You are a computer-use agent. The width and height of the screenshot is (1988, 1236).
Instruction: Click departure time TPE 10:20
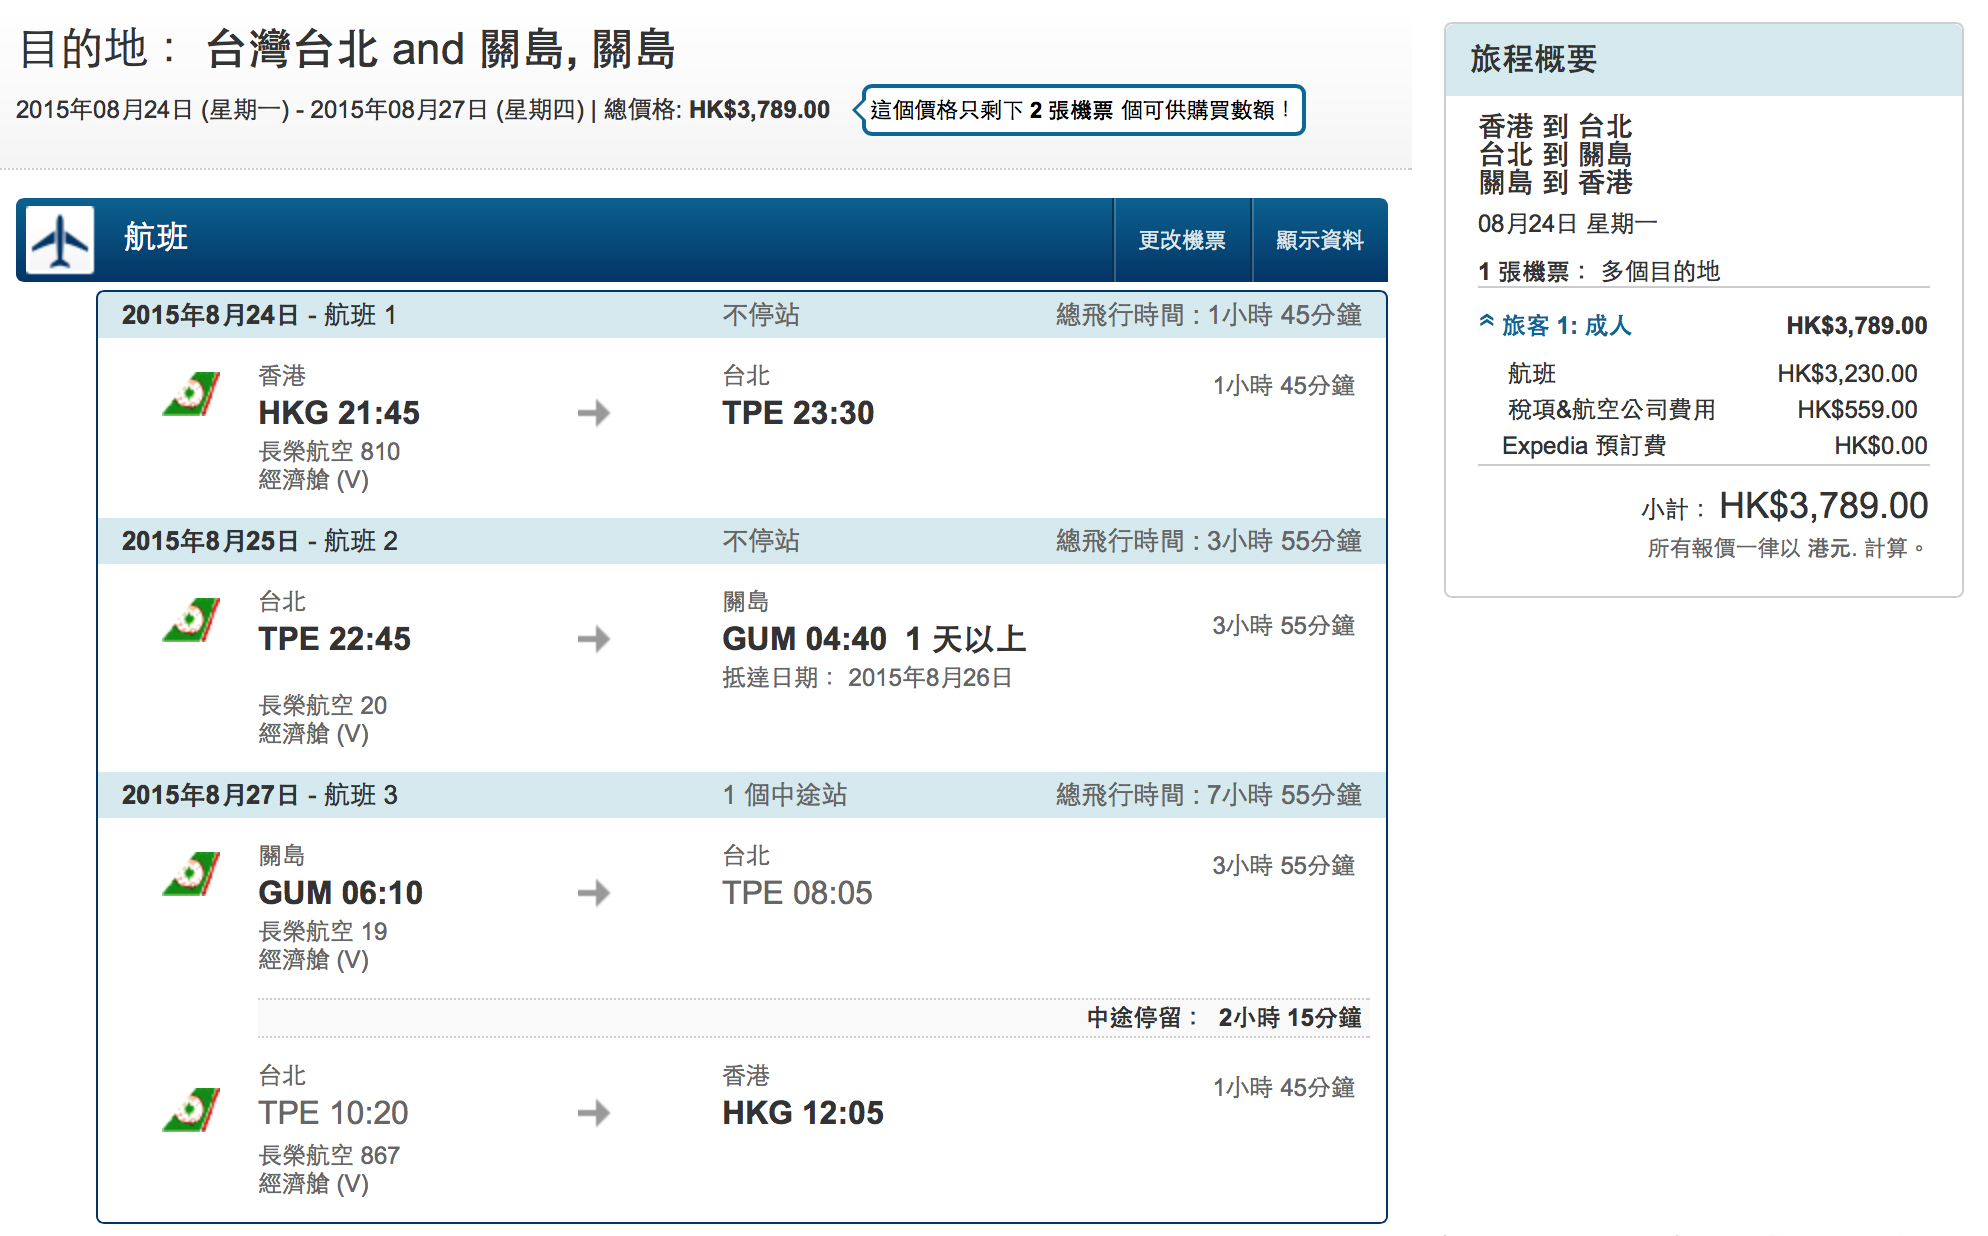tap(333, 1113)
